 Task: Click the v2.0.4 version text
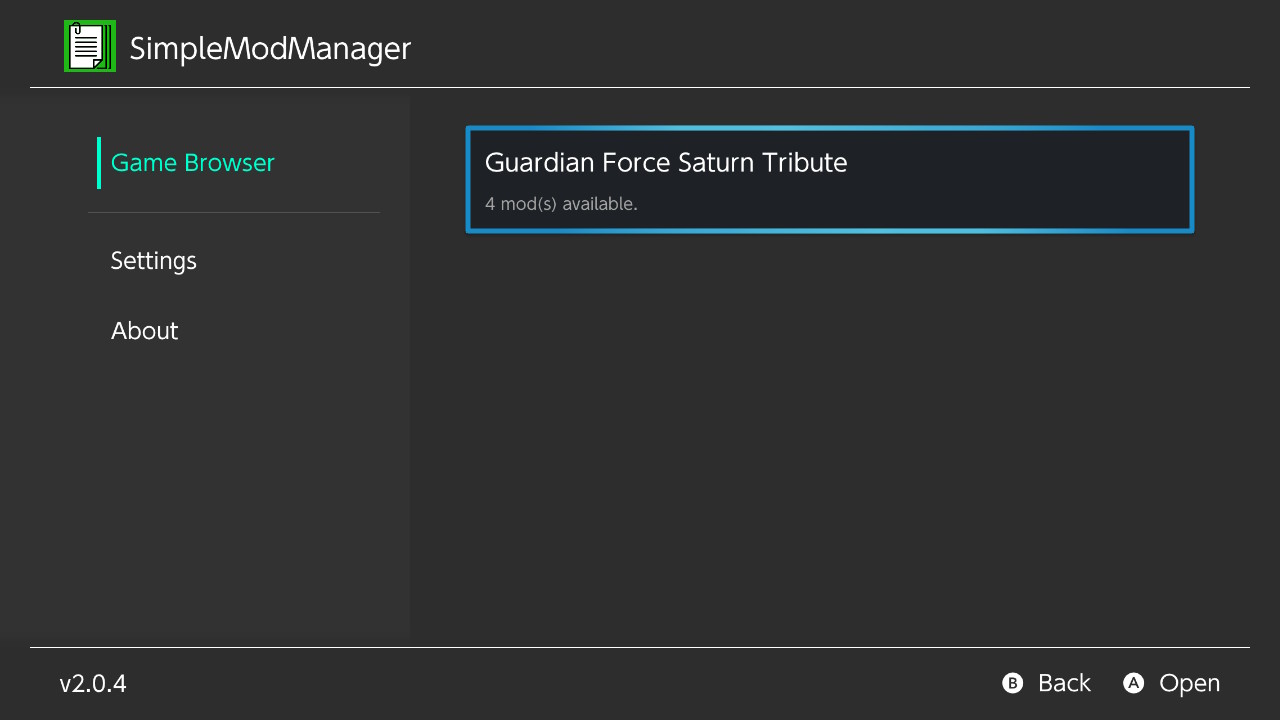pyautogui.click(x=93, y=684)
